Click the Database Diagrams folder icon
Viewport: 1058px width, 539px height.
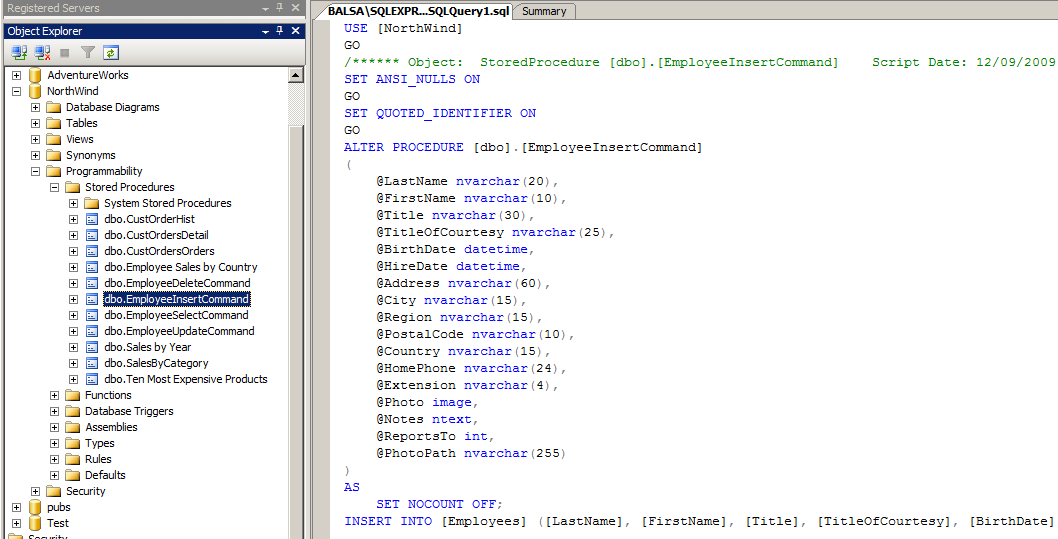pos(54,107)
